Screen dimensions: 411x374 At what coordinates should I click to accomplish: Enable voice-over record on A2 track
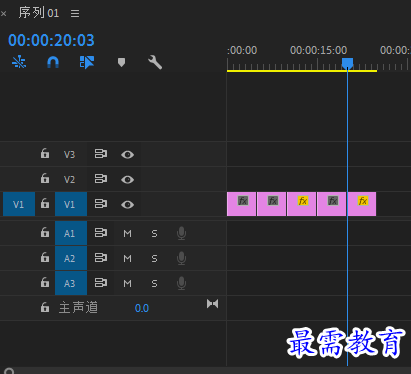181,258
